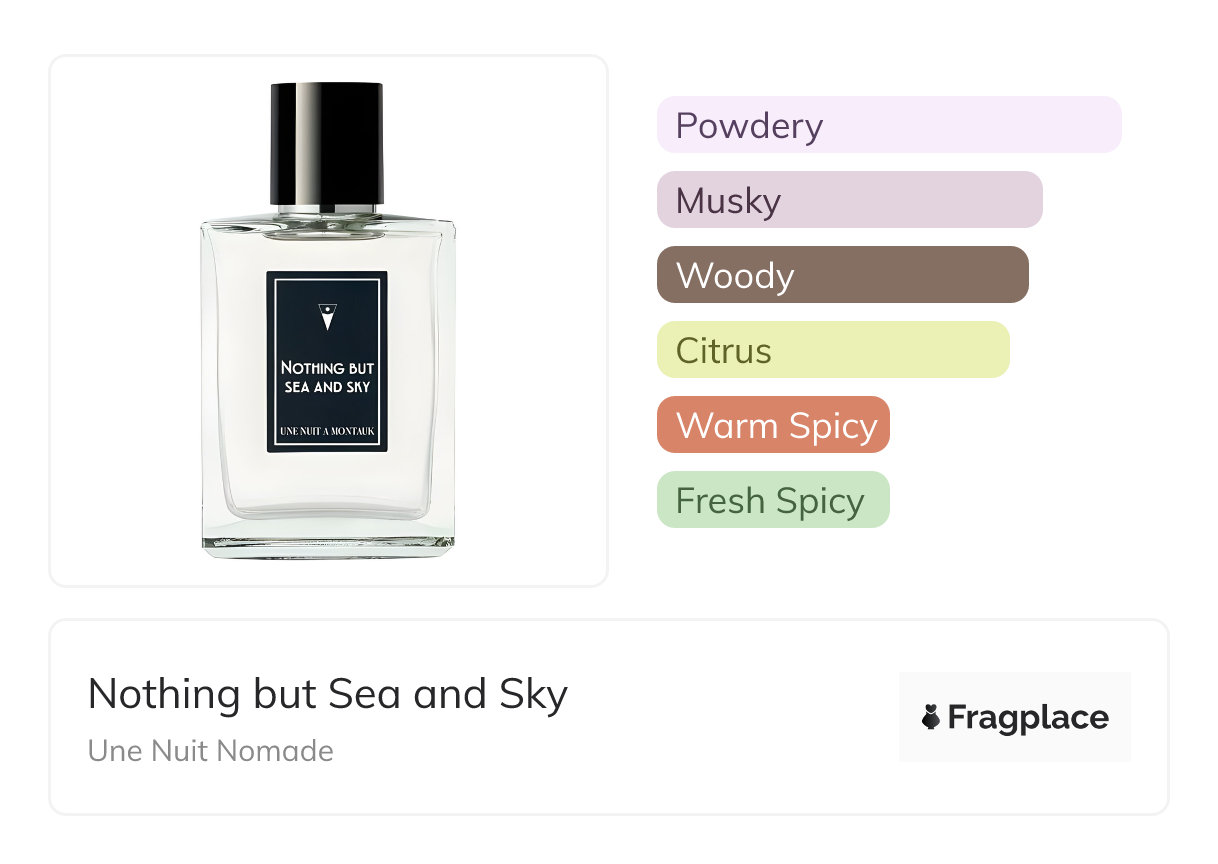The width and height of the screenshot is (1218, 864).
Task: Click the dark navy label on bottle
Action: pyautogui.click(x=327, y=362)
